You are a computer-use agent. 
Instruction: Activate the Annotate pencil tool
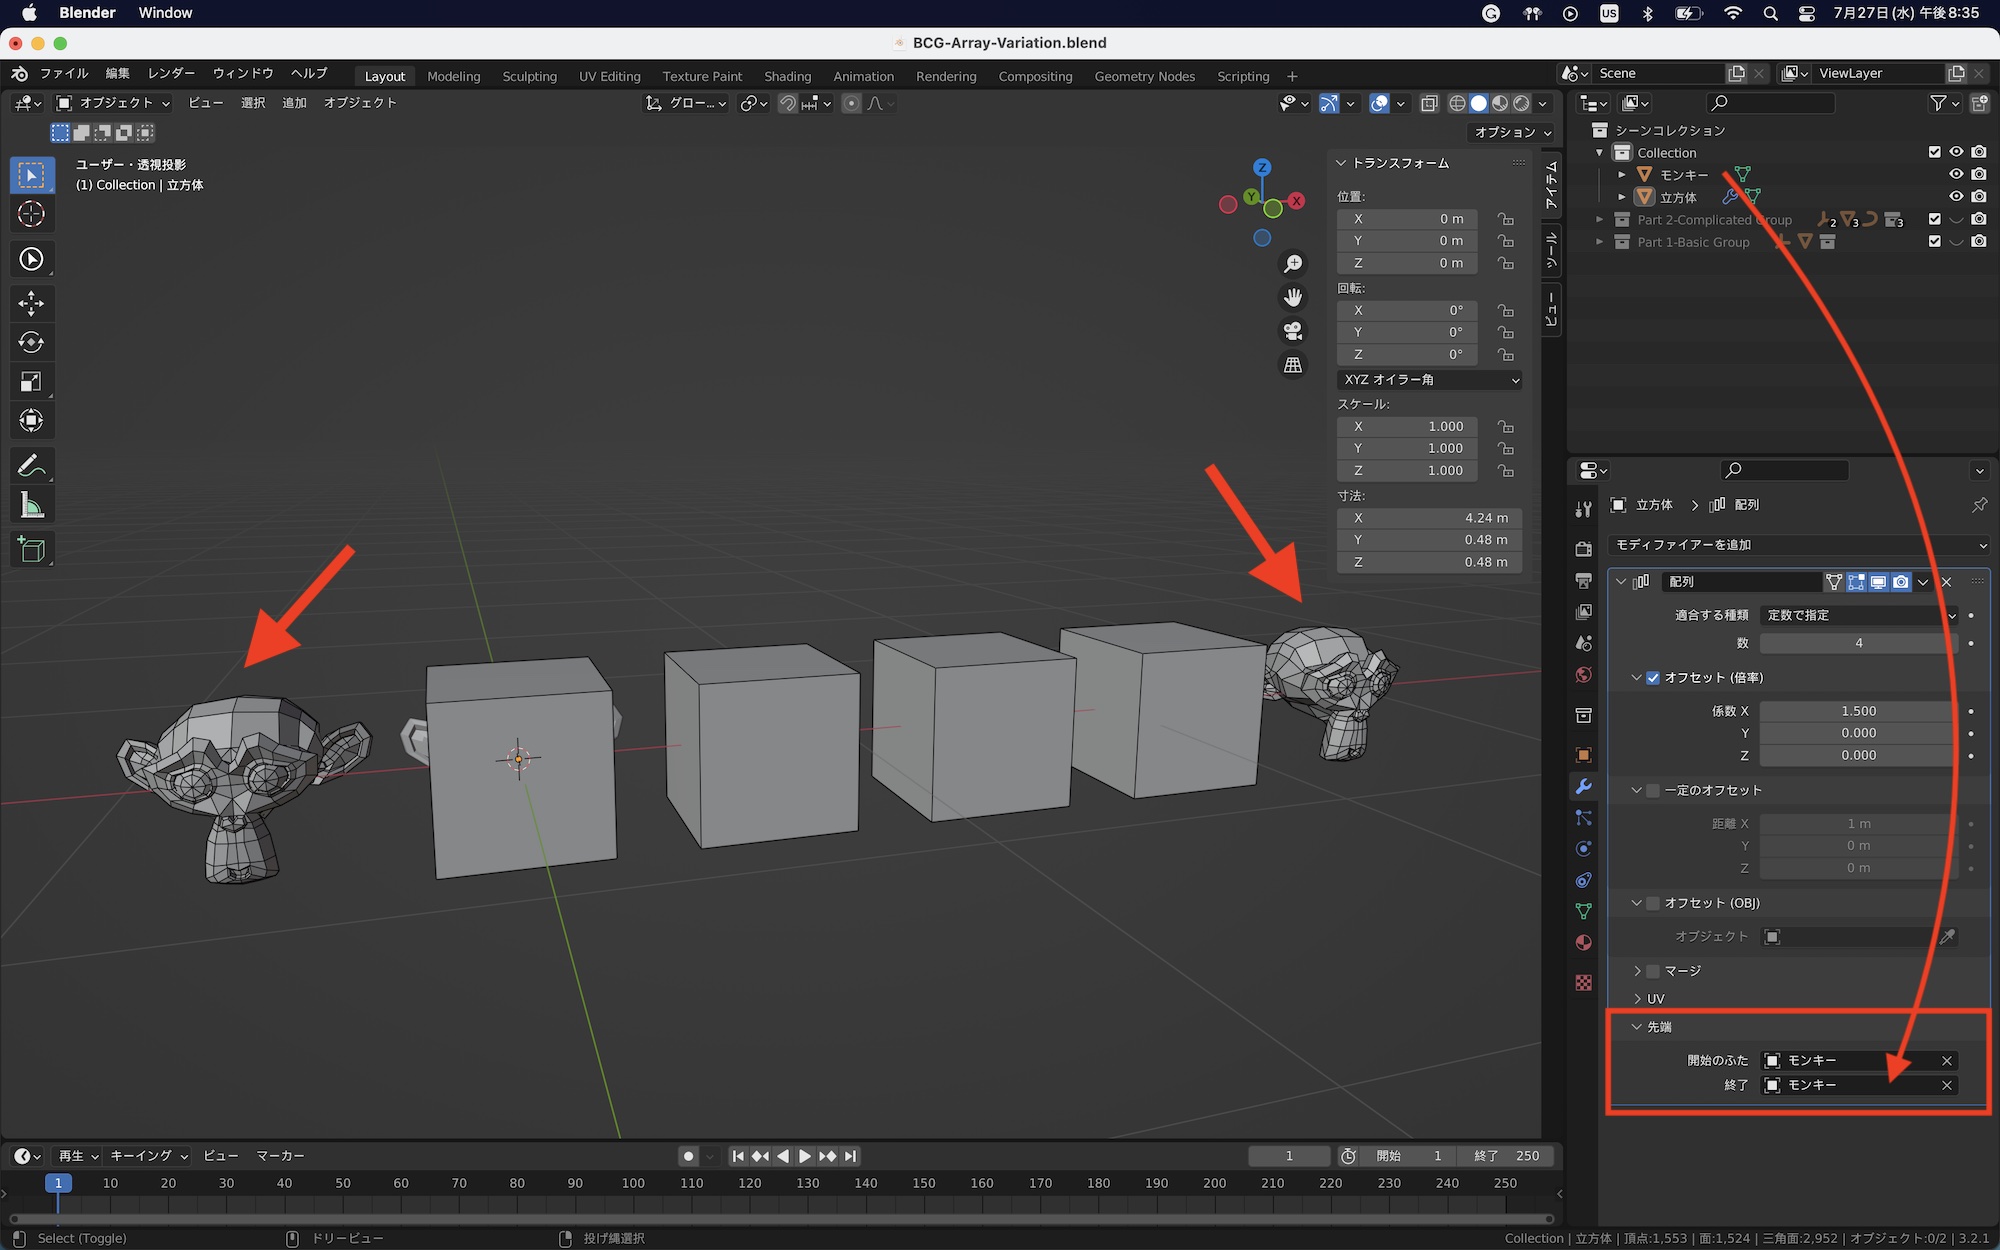pyautogui.click(x=31, y=466)
